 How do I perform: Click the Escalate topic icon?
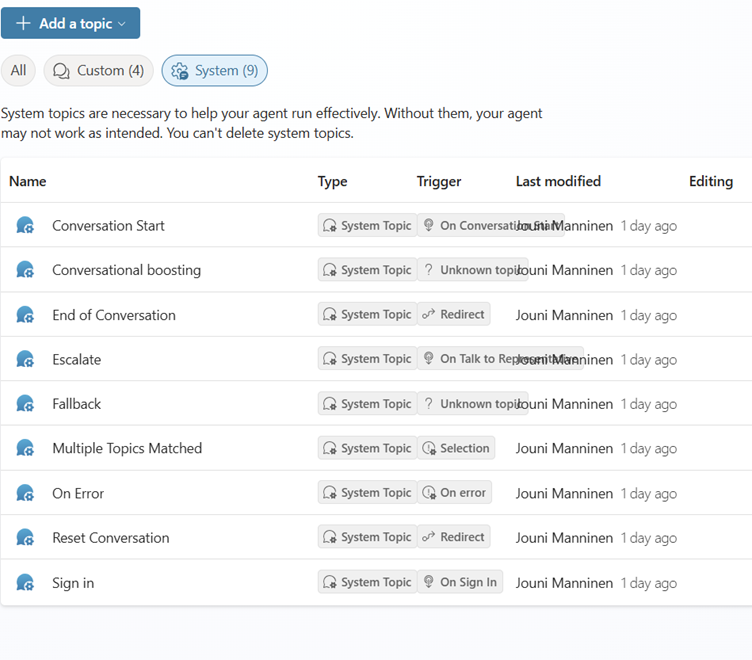(x=26, y=359)
